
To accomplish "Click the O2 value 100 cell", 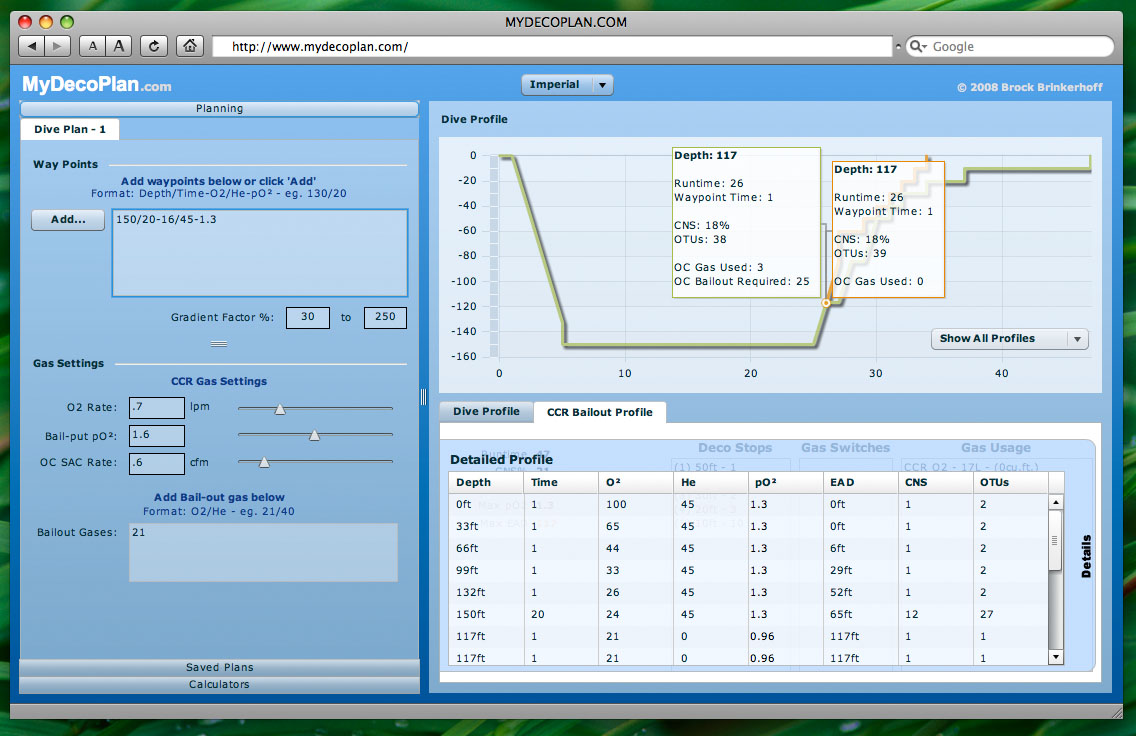I will coord(636,504).
